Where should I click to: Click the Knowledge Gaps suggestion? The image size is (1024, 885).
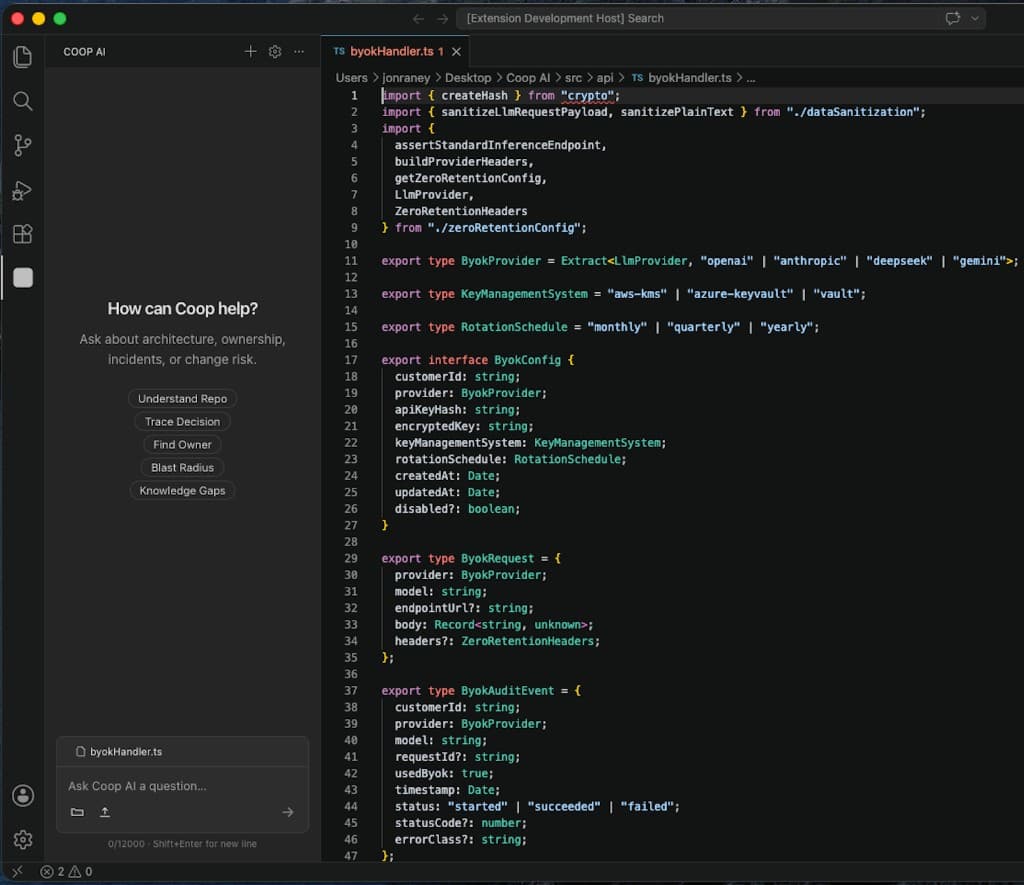pos(182,491)
